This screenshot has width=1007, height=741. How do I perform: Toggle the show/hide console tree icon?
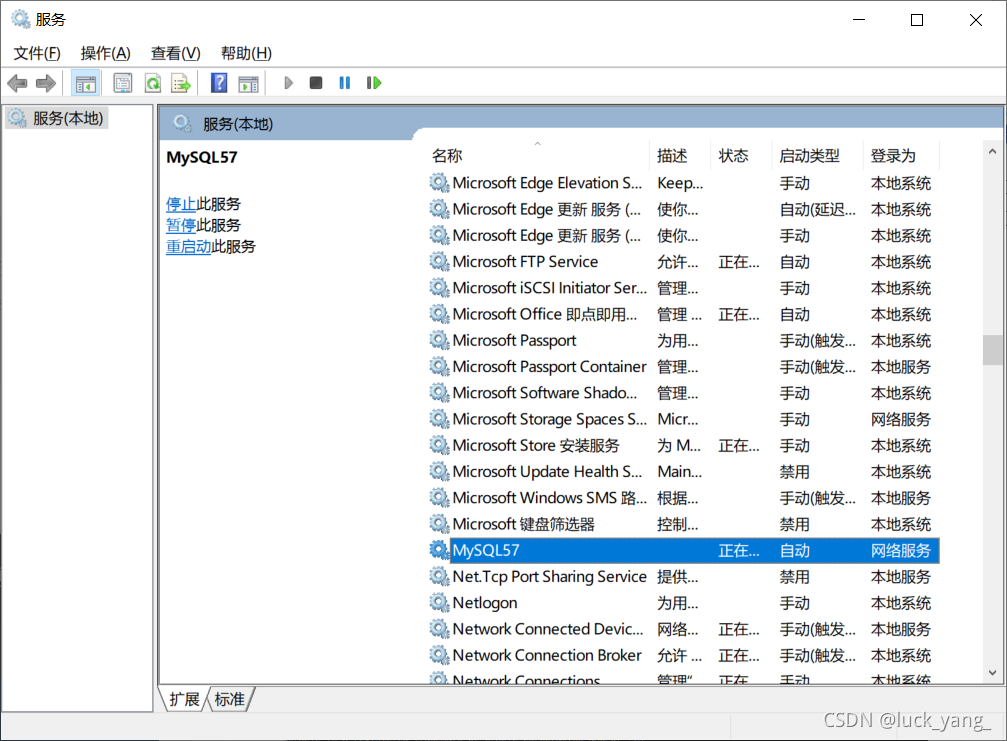pyautogui.click(x=85, y=83)
